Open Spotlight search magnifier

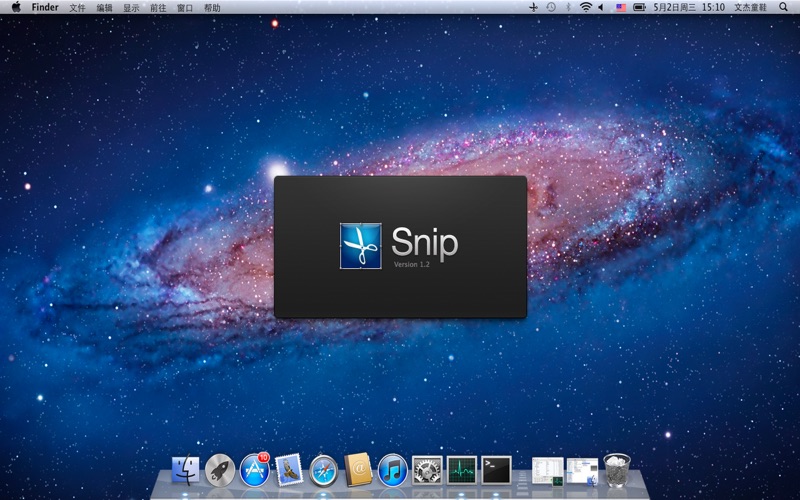click(x=784, y=7)
